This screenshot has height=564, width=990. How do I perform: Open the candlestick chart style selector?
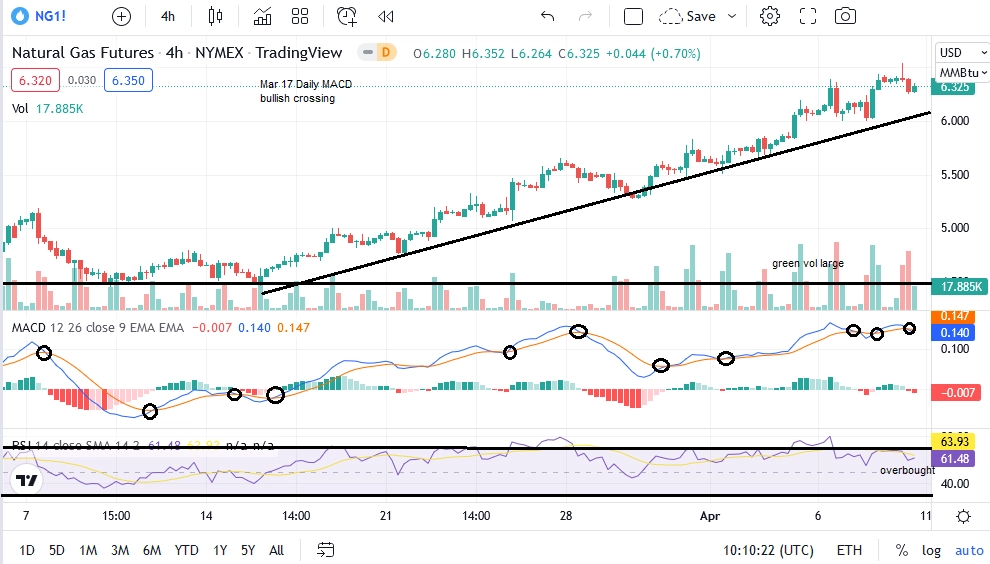point(215,16)
